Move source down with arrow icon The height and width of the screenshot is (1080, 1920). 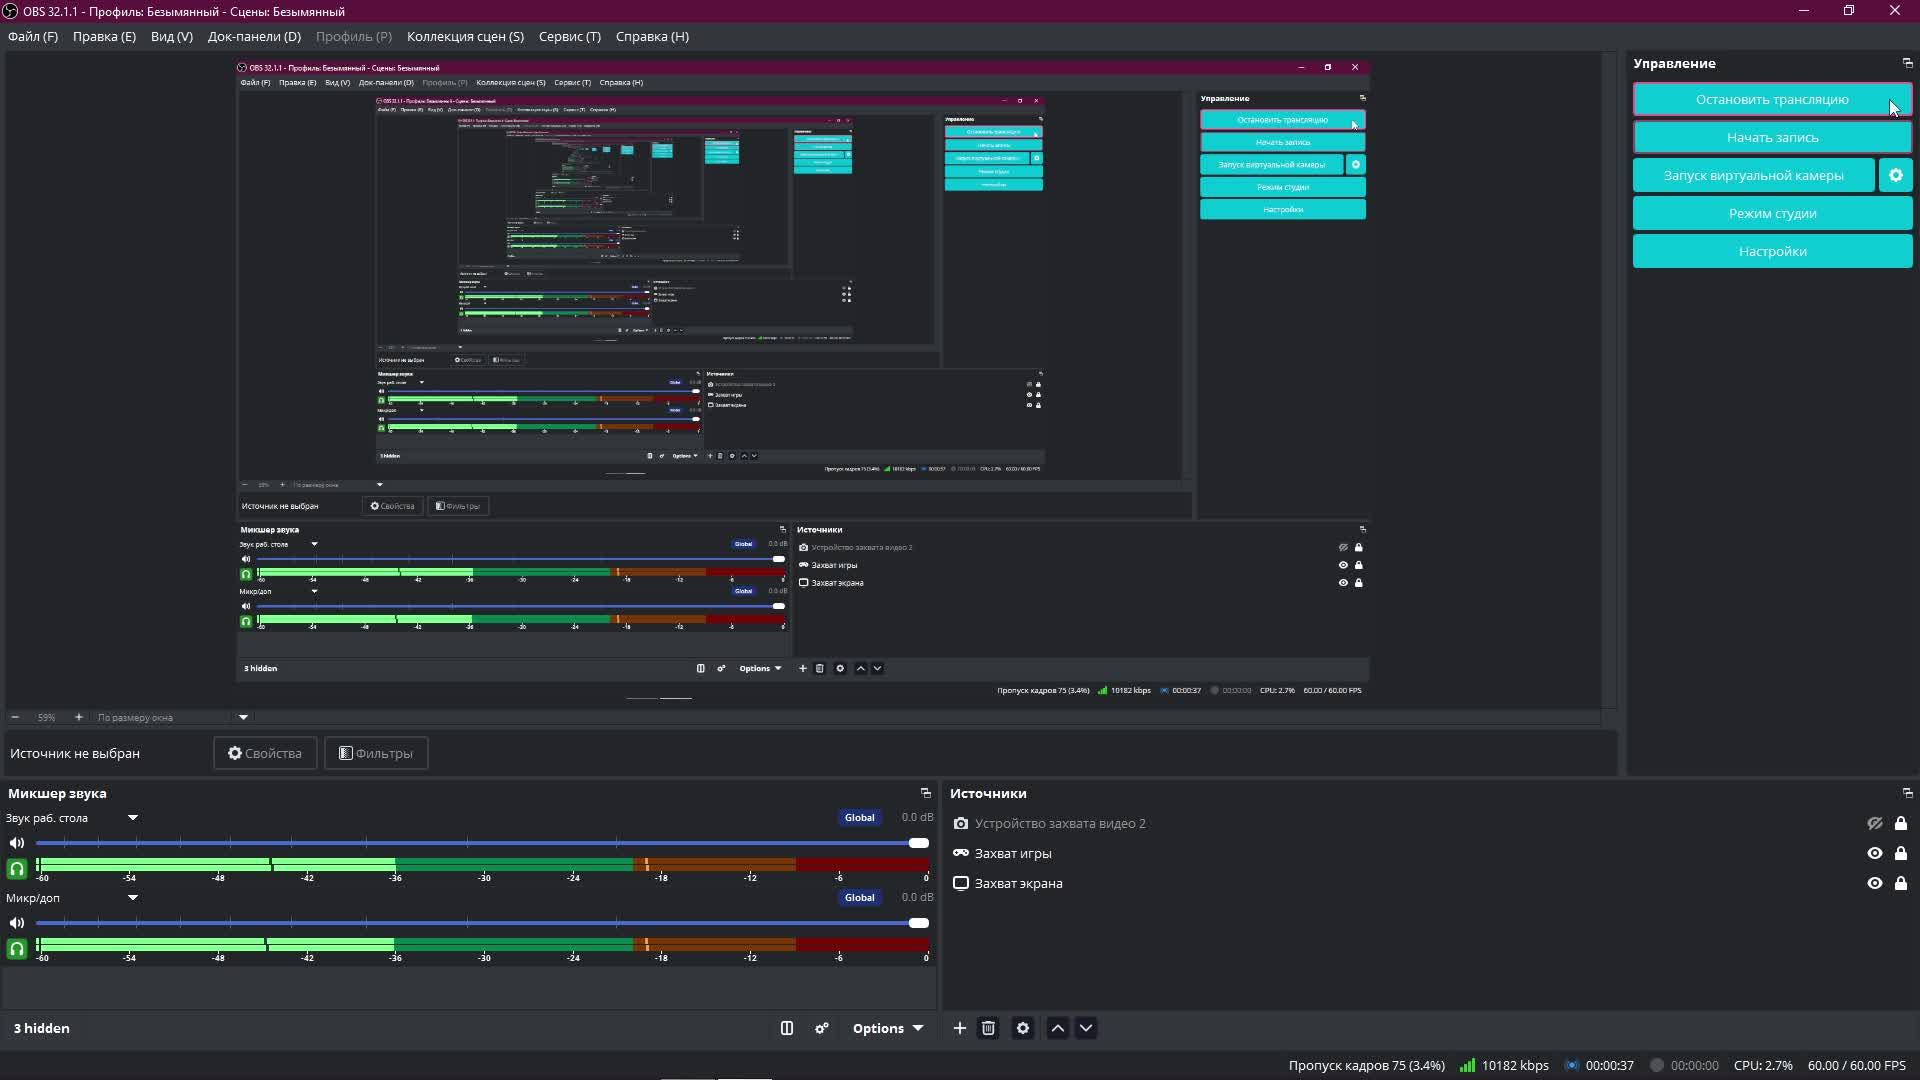(x=1086, y=1028)
